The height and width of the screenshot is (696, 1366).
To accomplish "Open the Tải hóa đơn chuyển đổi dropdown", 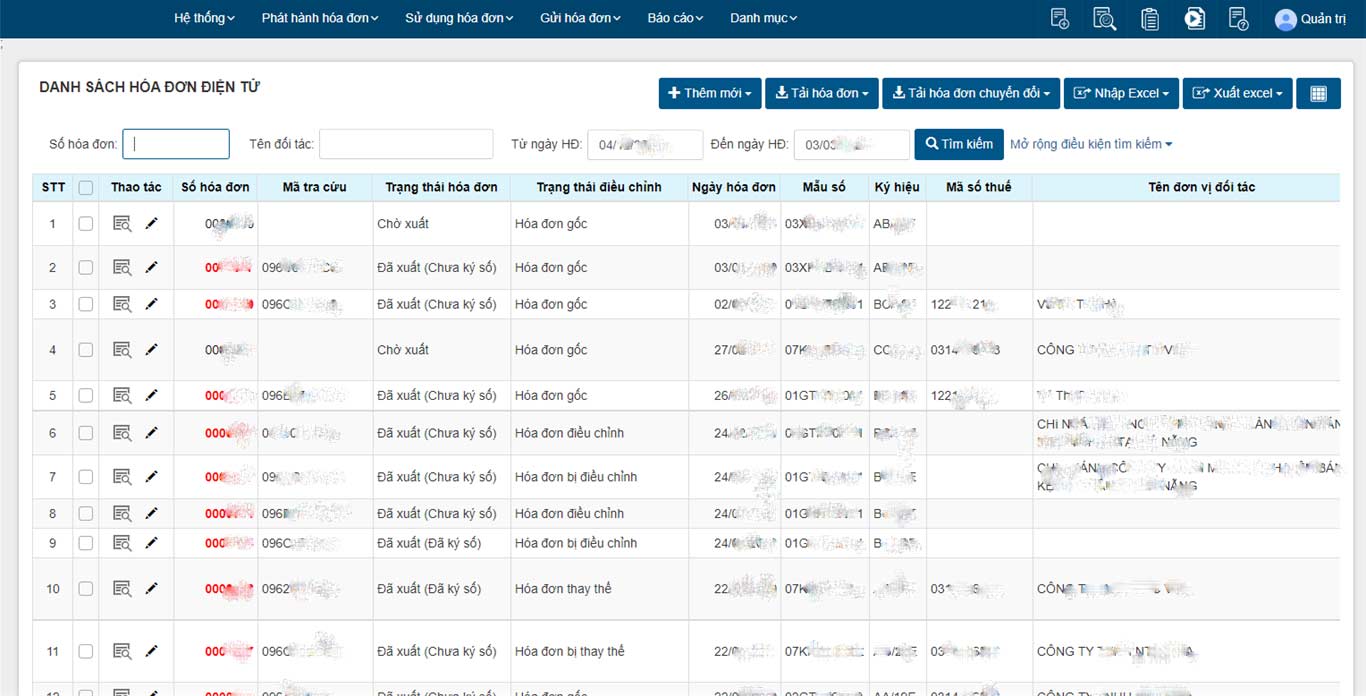I will 970,93.
